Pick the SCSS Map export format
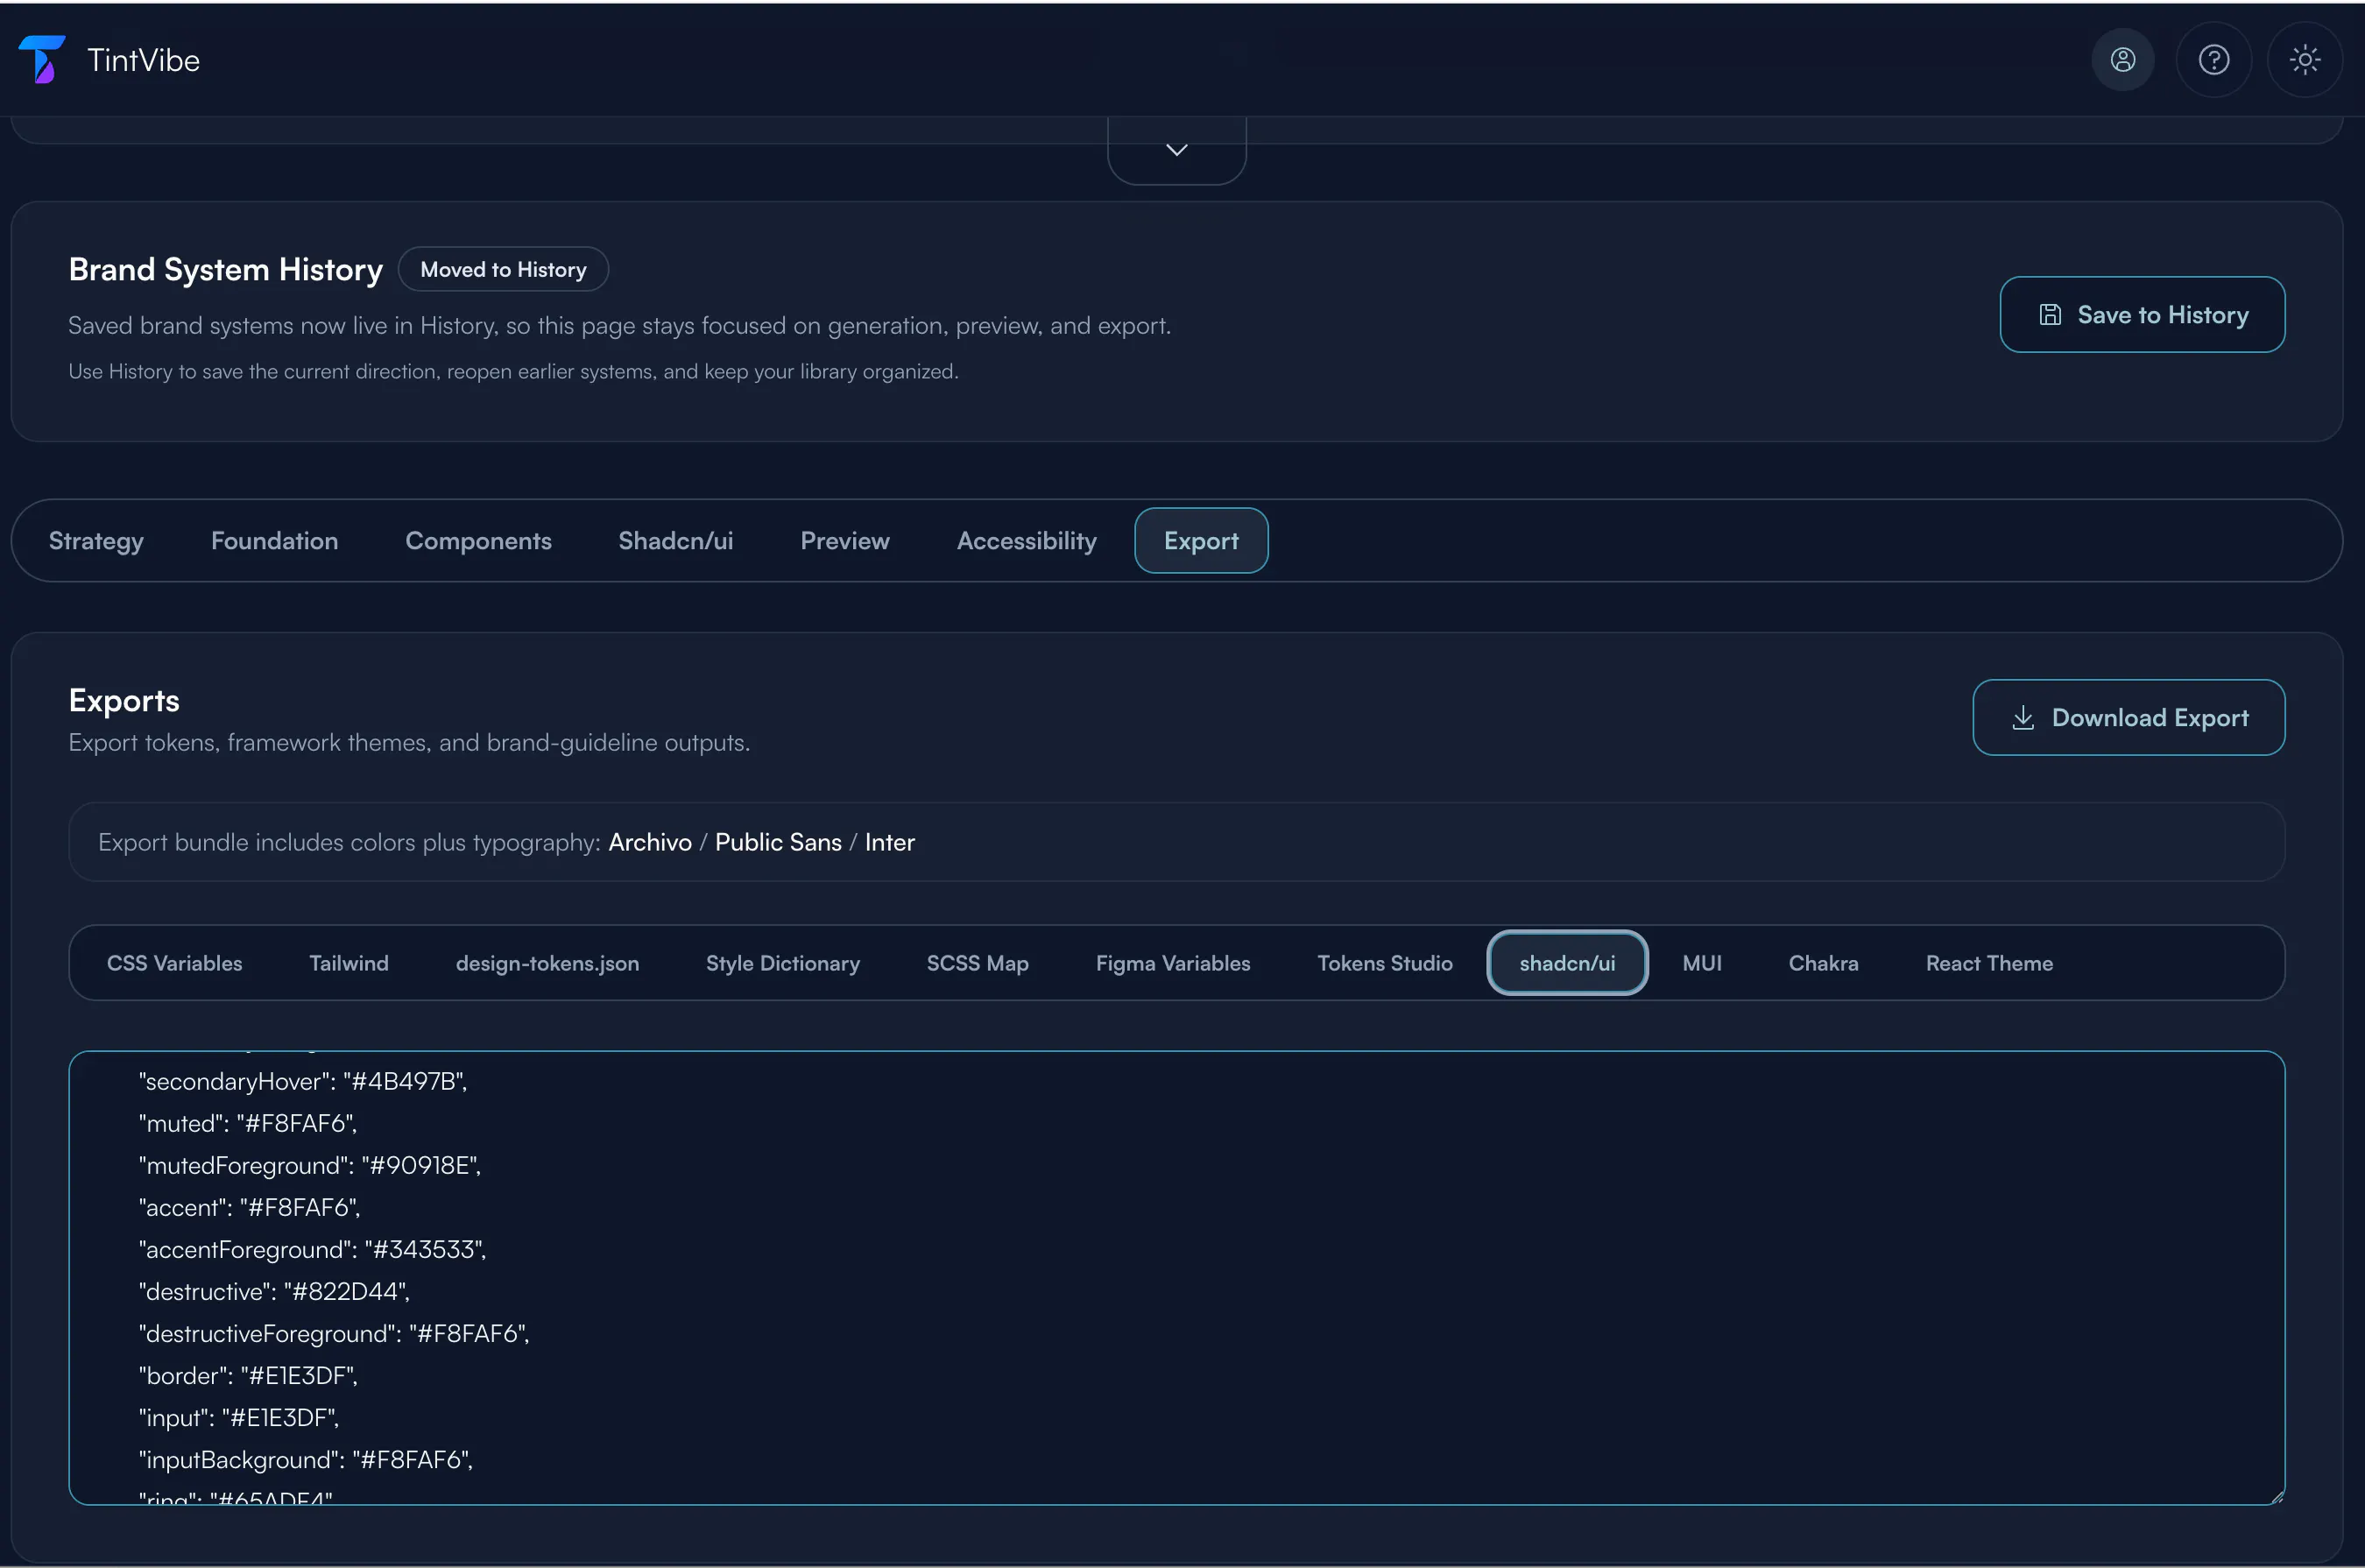2365x1568 pixels. (977, 963)
